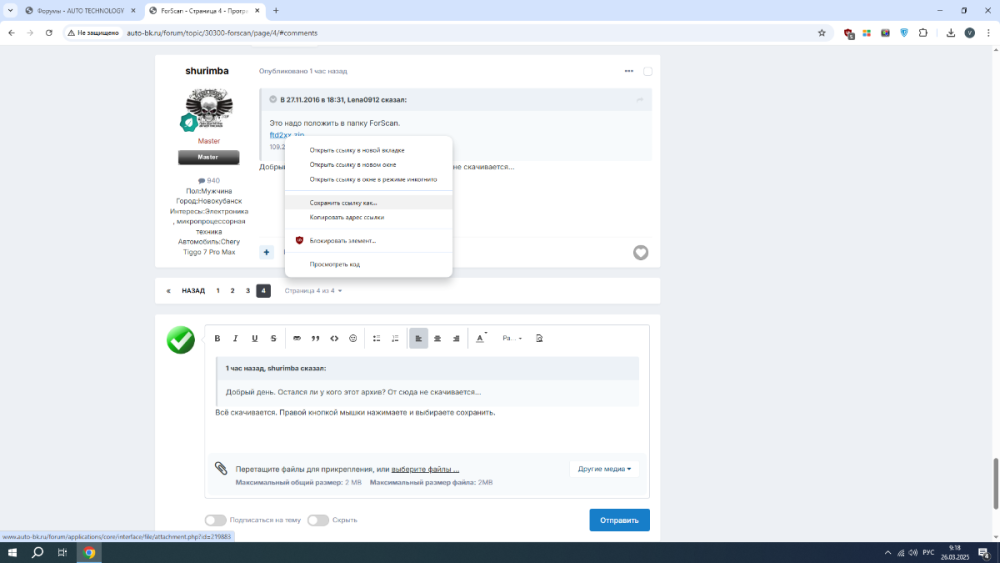Screen dimensions: 1000x563
Task: Open the выберите файлы link
Action: 425,469
